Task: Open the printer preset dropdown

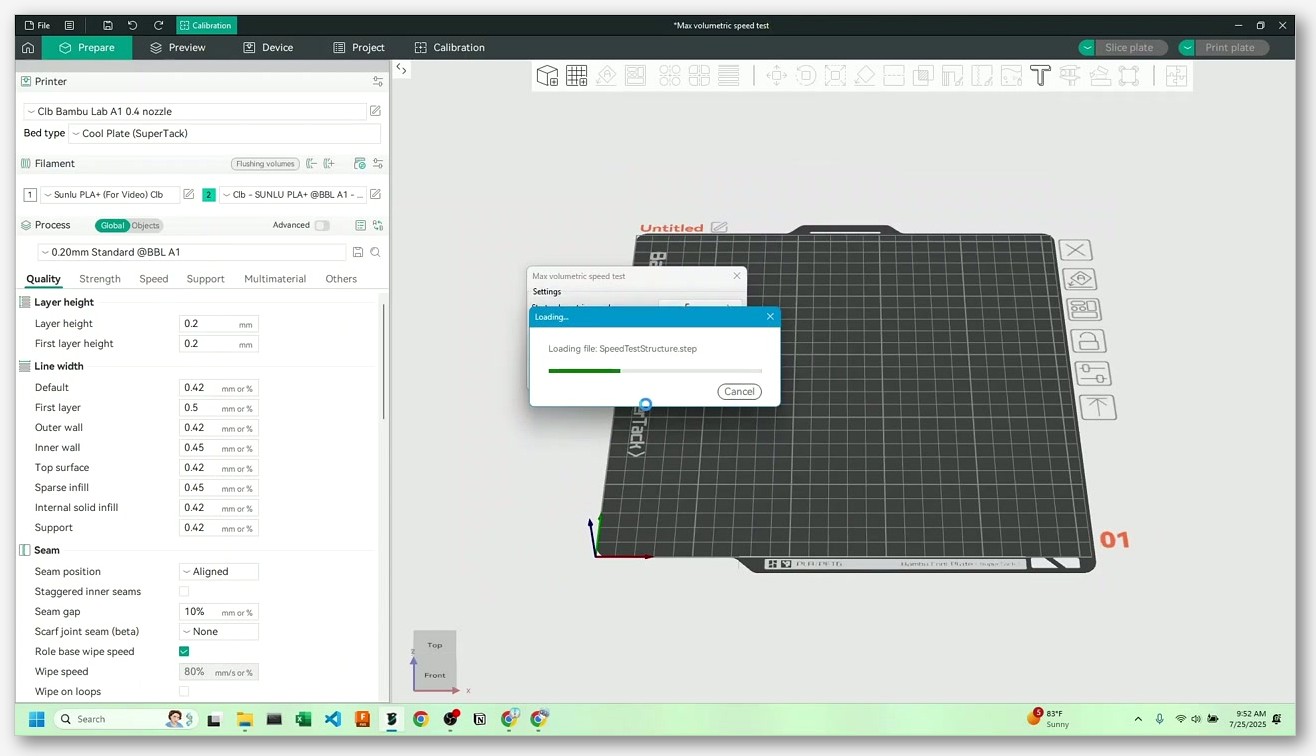Action: coord(195,111)
